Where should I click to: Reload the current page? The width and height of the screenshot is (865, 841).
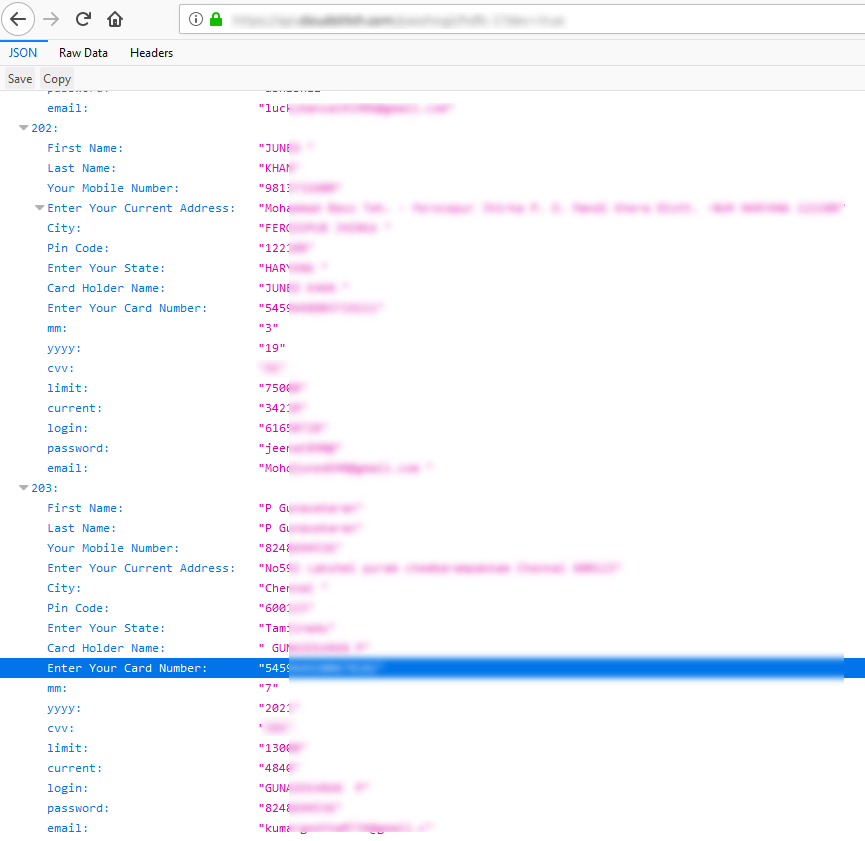pyautogui.click(x=84, y=19)
